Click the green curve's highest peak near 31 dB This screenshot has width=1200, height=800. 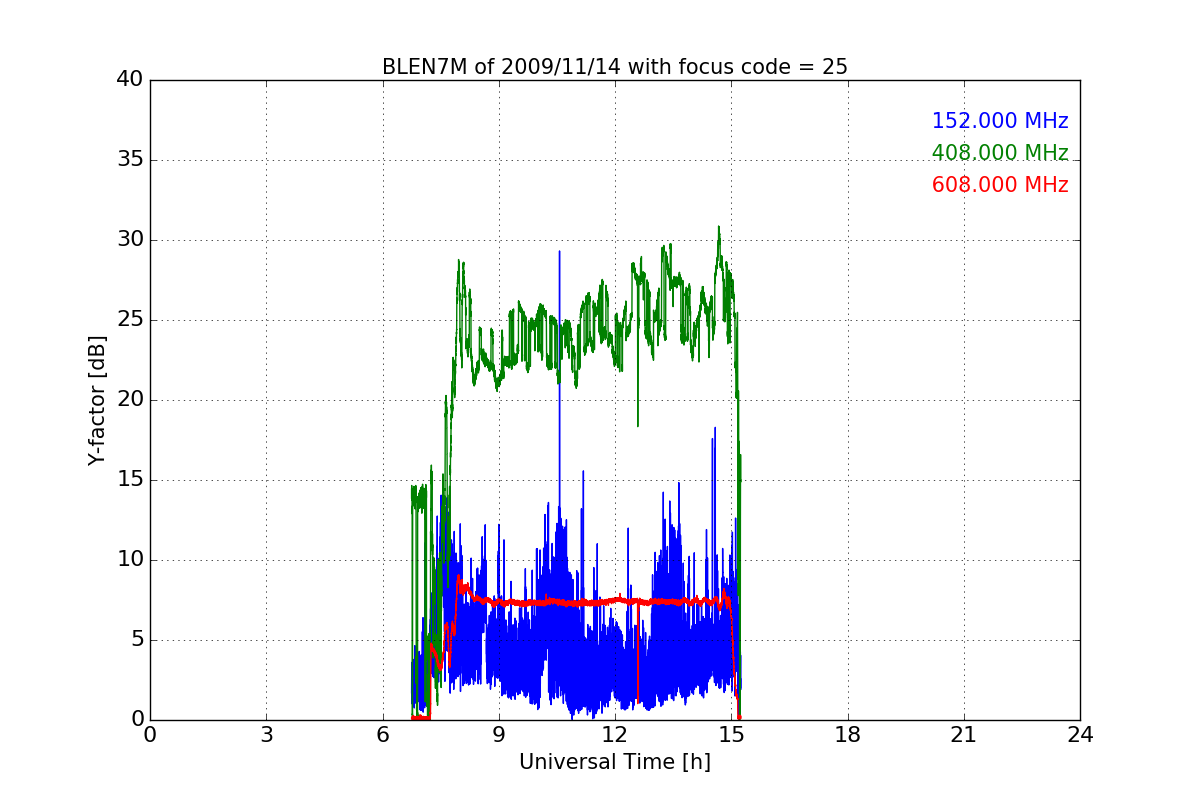(x=718, y=228)
